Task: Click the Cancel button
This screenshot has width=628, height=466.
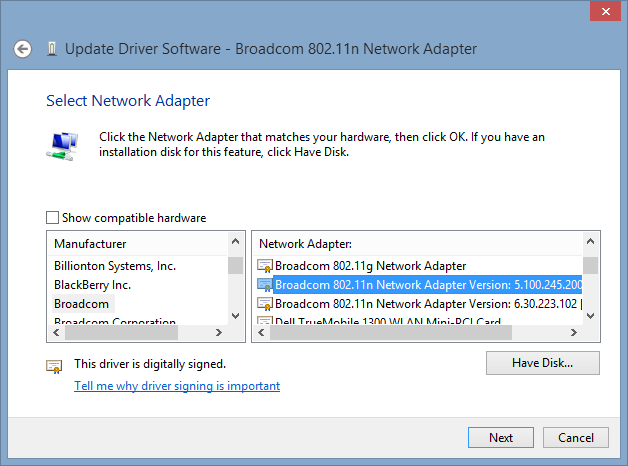Action: pyautogui.click(x=576, y=438)
